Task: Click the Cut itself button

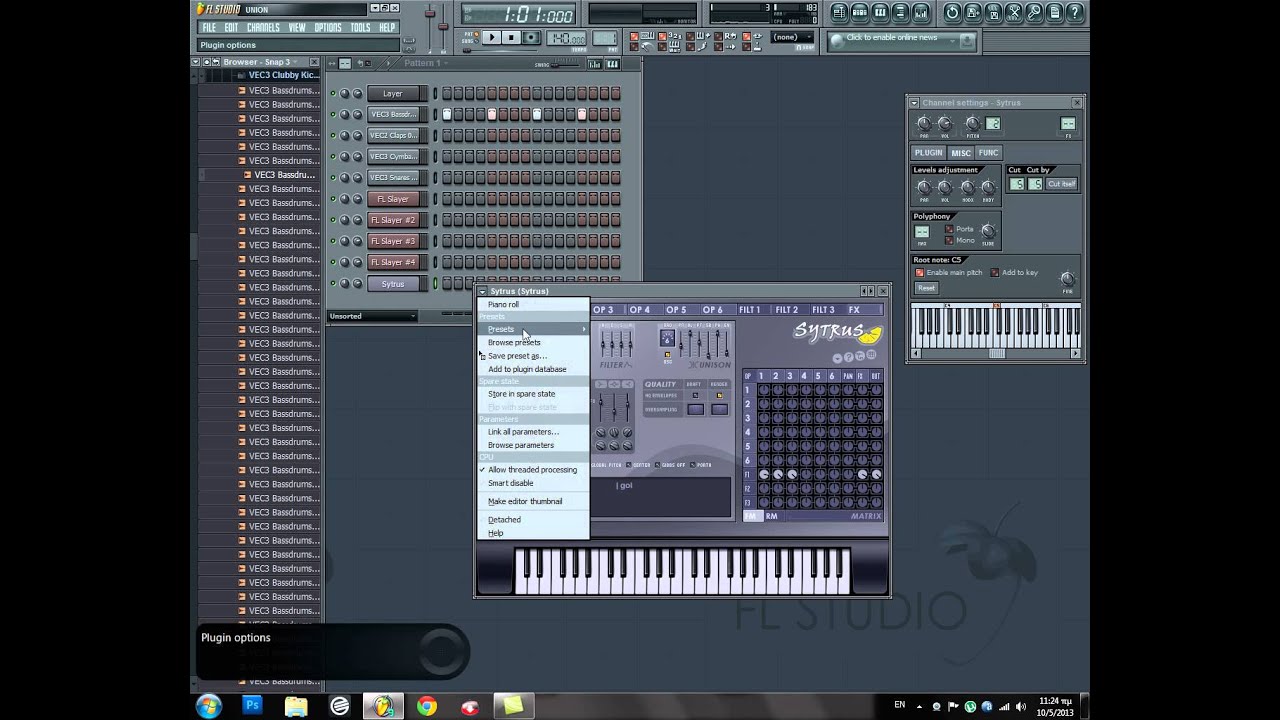Action: coord(1061,184)
